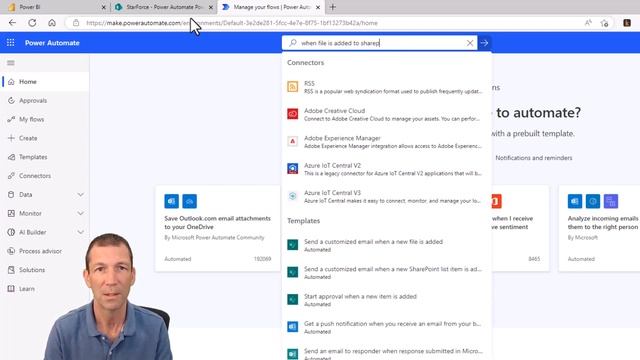Collapse the left navigation hamburger menu
Screen dimensions: 640x360
coord(11,63)
